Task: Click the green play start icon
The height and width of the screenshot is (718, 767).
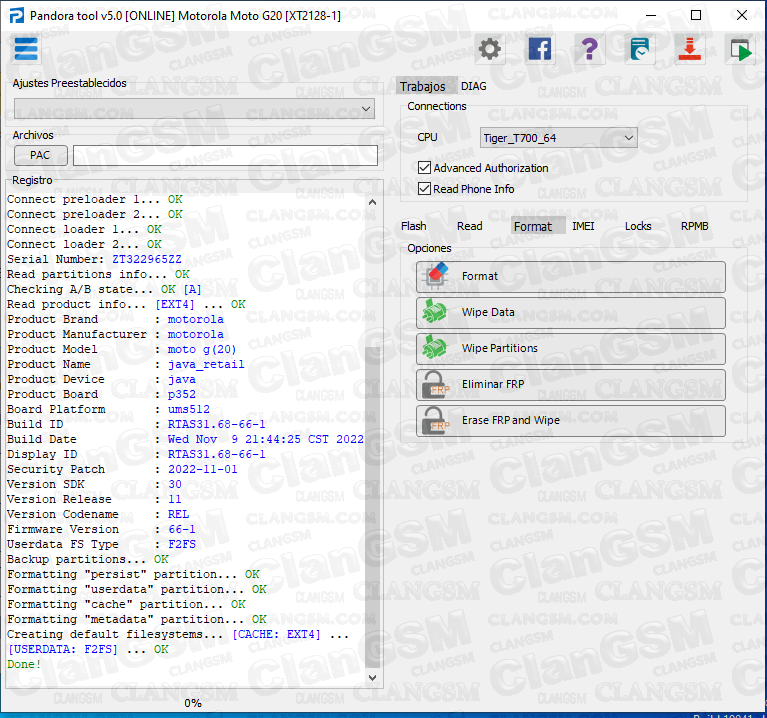Action: [740, 49]
